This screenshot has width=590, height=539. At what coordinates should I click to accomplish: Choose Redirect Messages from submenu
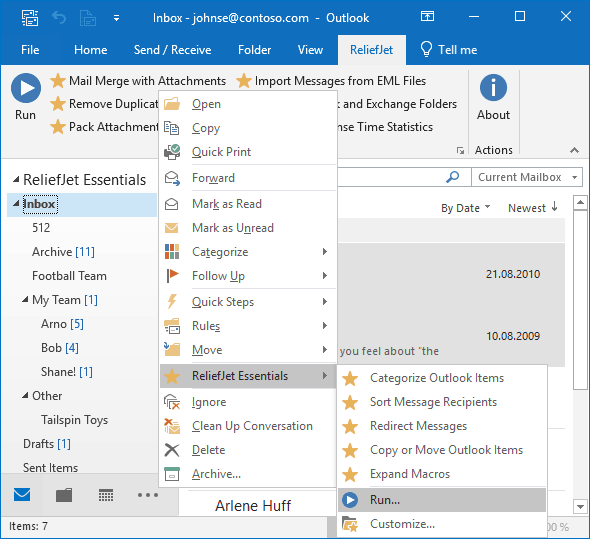point(442,426)
